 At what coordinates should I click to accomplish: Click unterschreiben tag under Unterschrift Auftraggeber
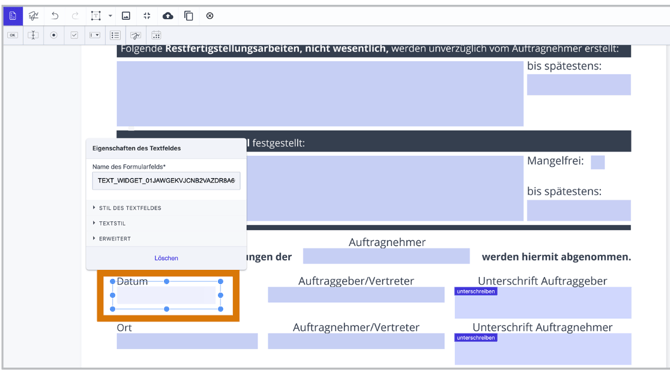coord(476,291)
